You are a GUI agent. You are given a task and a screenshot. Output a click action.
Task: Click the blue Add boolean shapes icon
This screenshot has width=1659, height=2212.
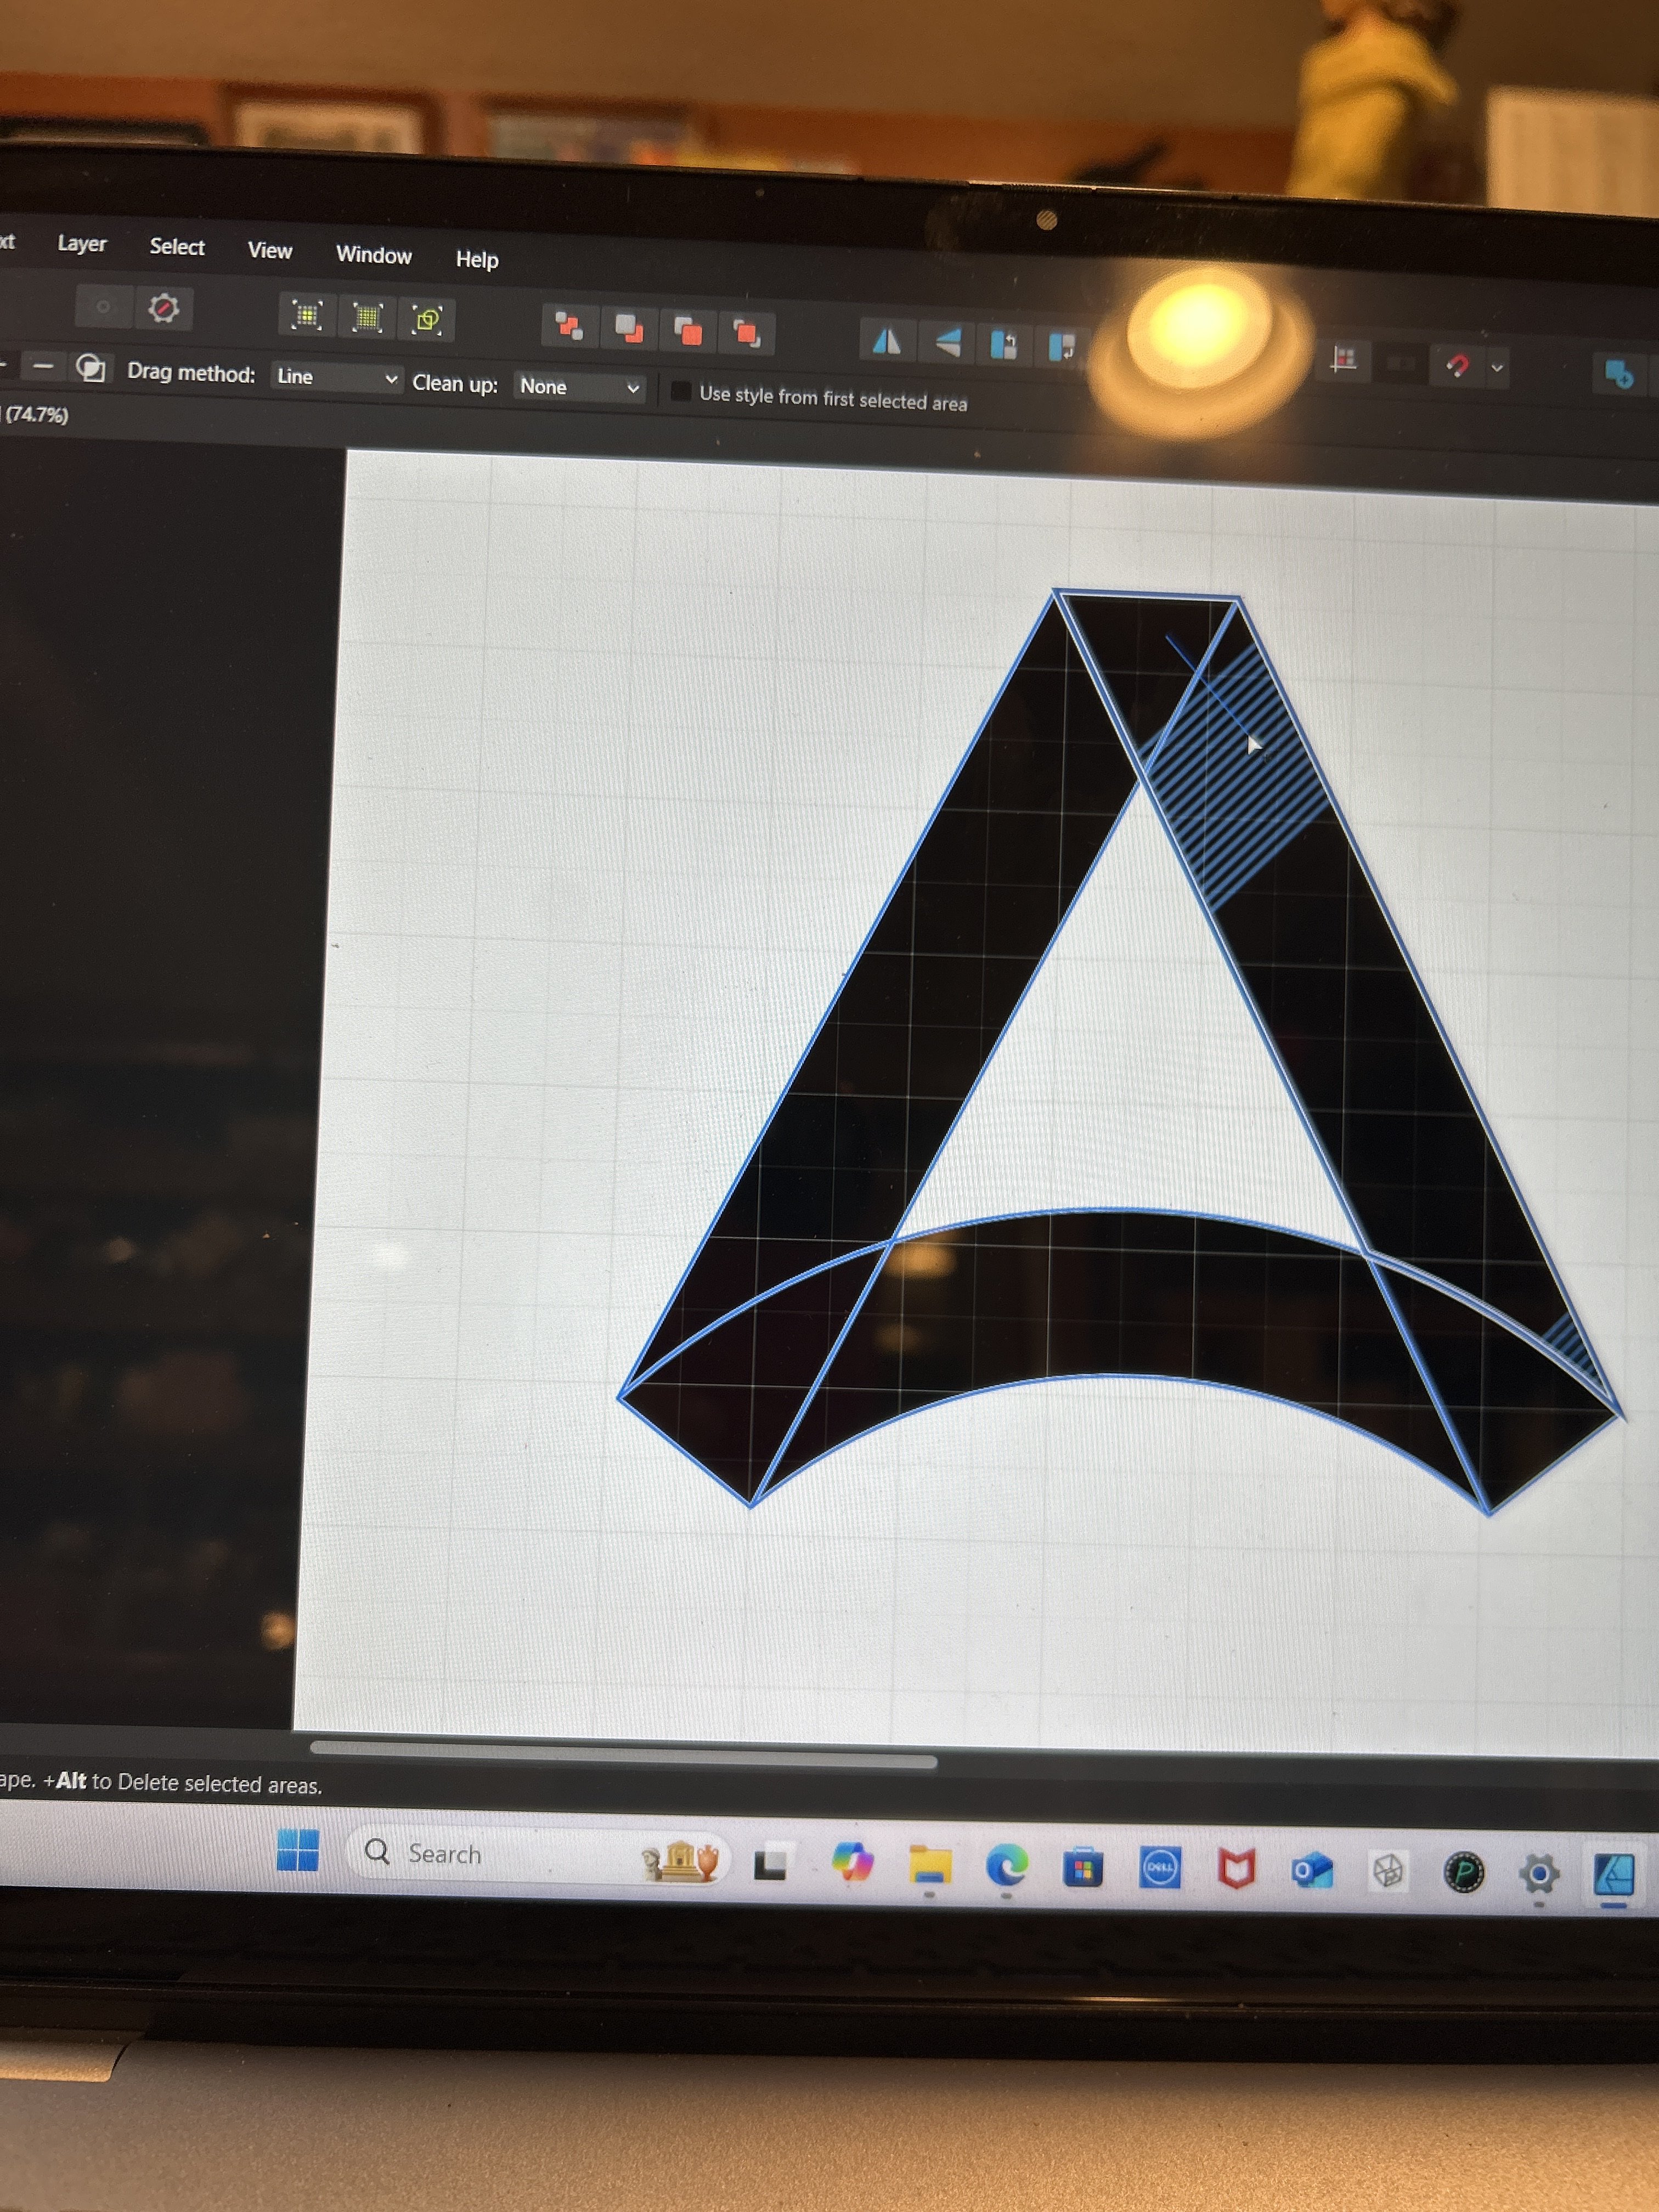[1618, 374]
